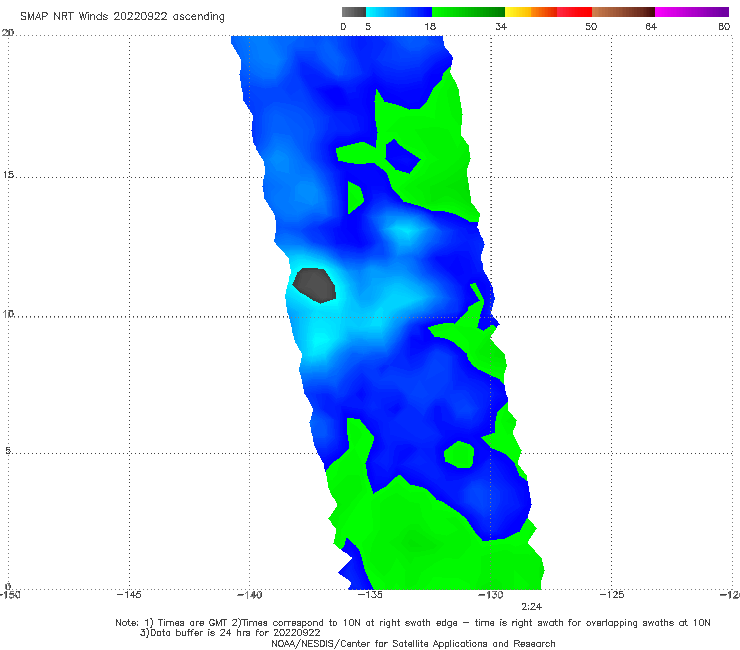Click the swath time label '2:24'

coord(531,607)
